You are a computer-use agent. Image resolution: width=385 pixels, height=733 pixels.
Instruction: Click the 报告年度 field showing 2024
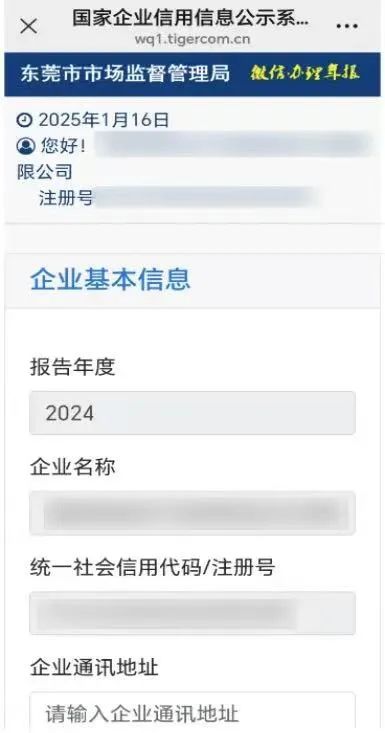click(x=192, y=413)
